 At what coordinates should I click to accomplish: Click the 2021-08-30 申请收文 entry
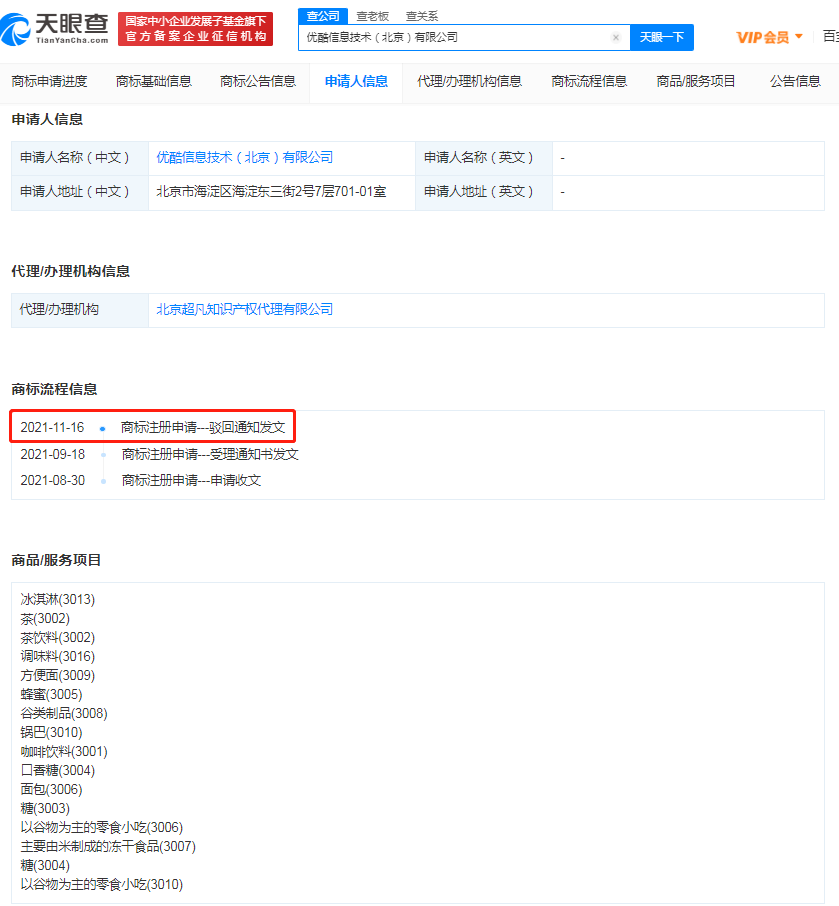(x=140, y=481)
